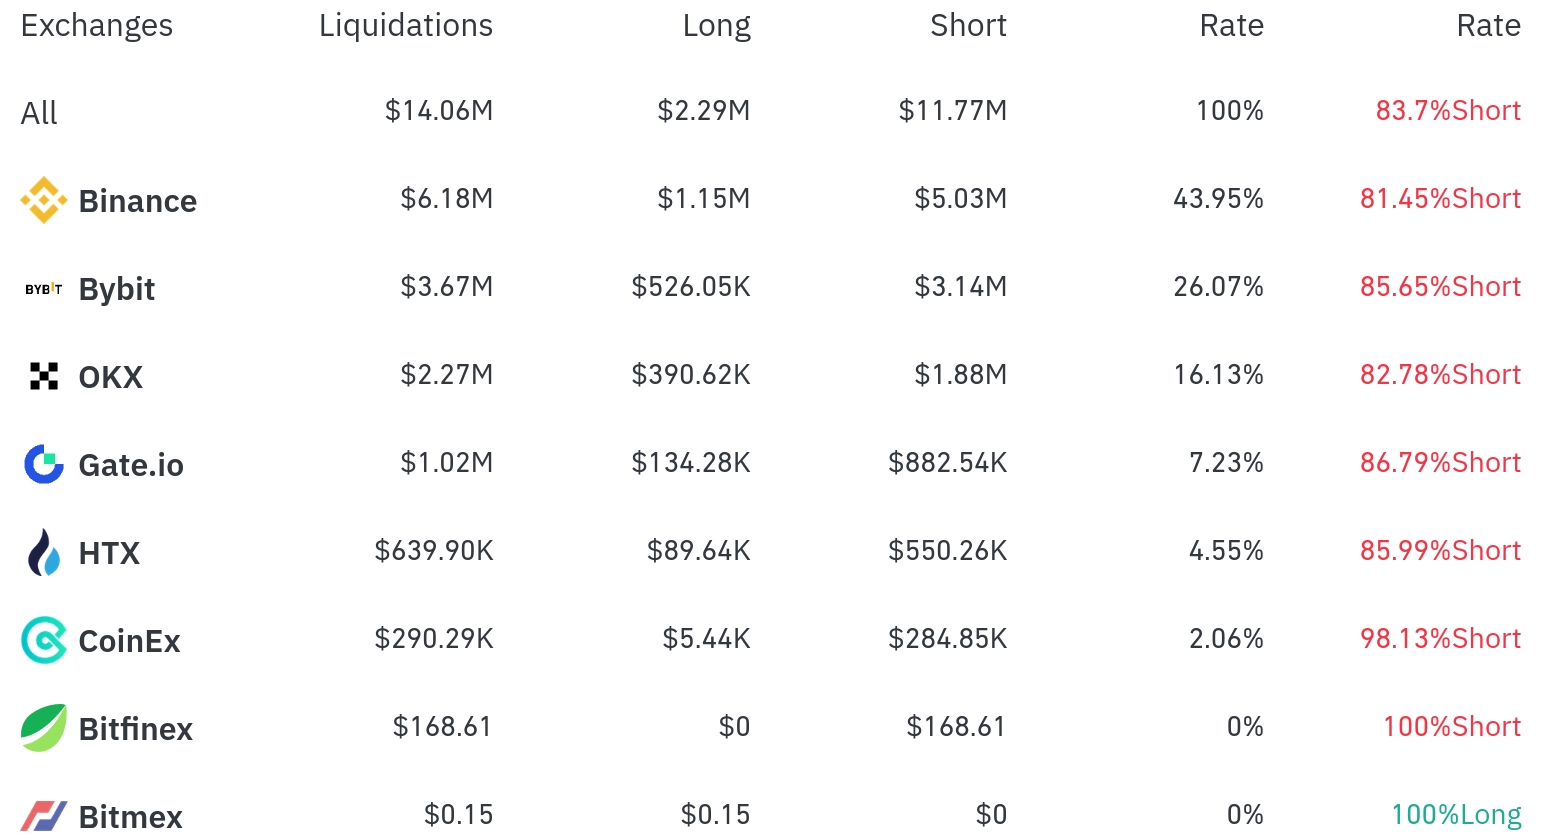Click the Gate.io logo icon

(x=44, y=464)
